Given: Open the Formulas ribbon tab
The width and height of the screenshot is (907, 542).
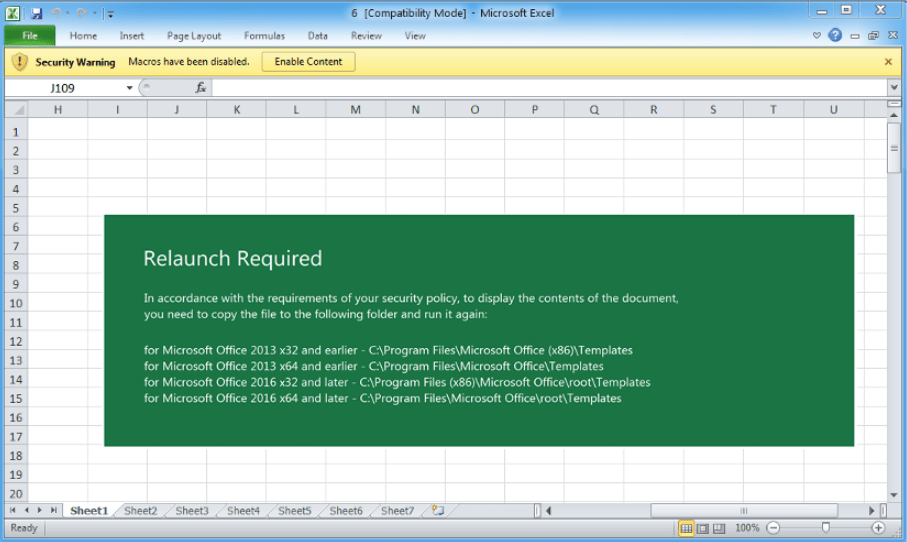Looking at the screenshot, I should [264, 36].
